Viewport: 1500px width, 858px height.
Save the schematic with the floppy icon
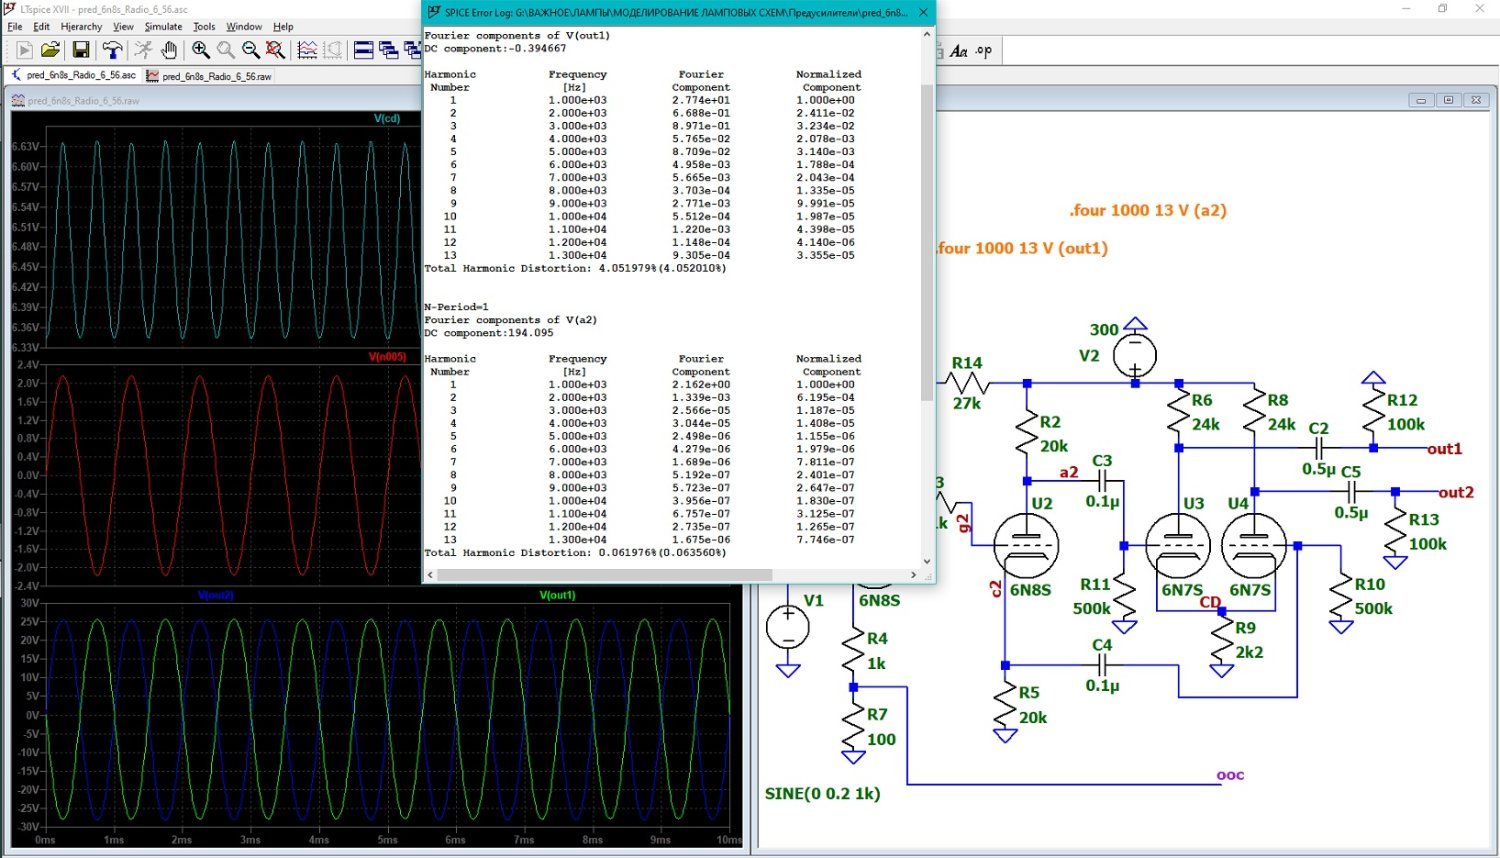click(x=81, y=50)
